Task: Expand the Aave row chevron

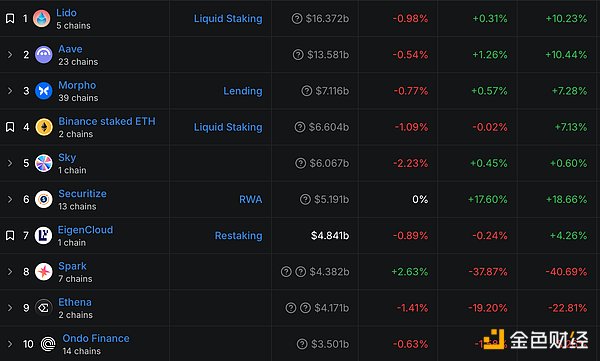Action: pyautogui.click(x=10, y=55)
